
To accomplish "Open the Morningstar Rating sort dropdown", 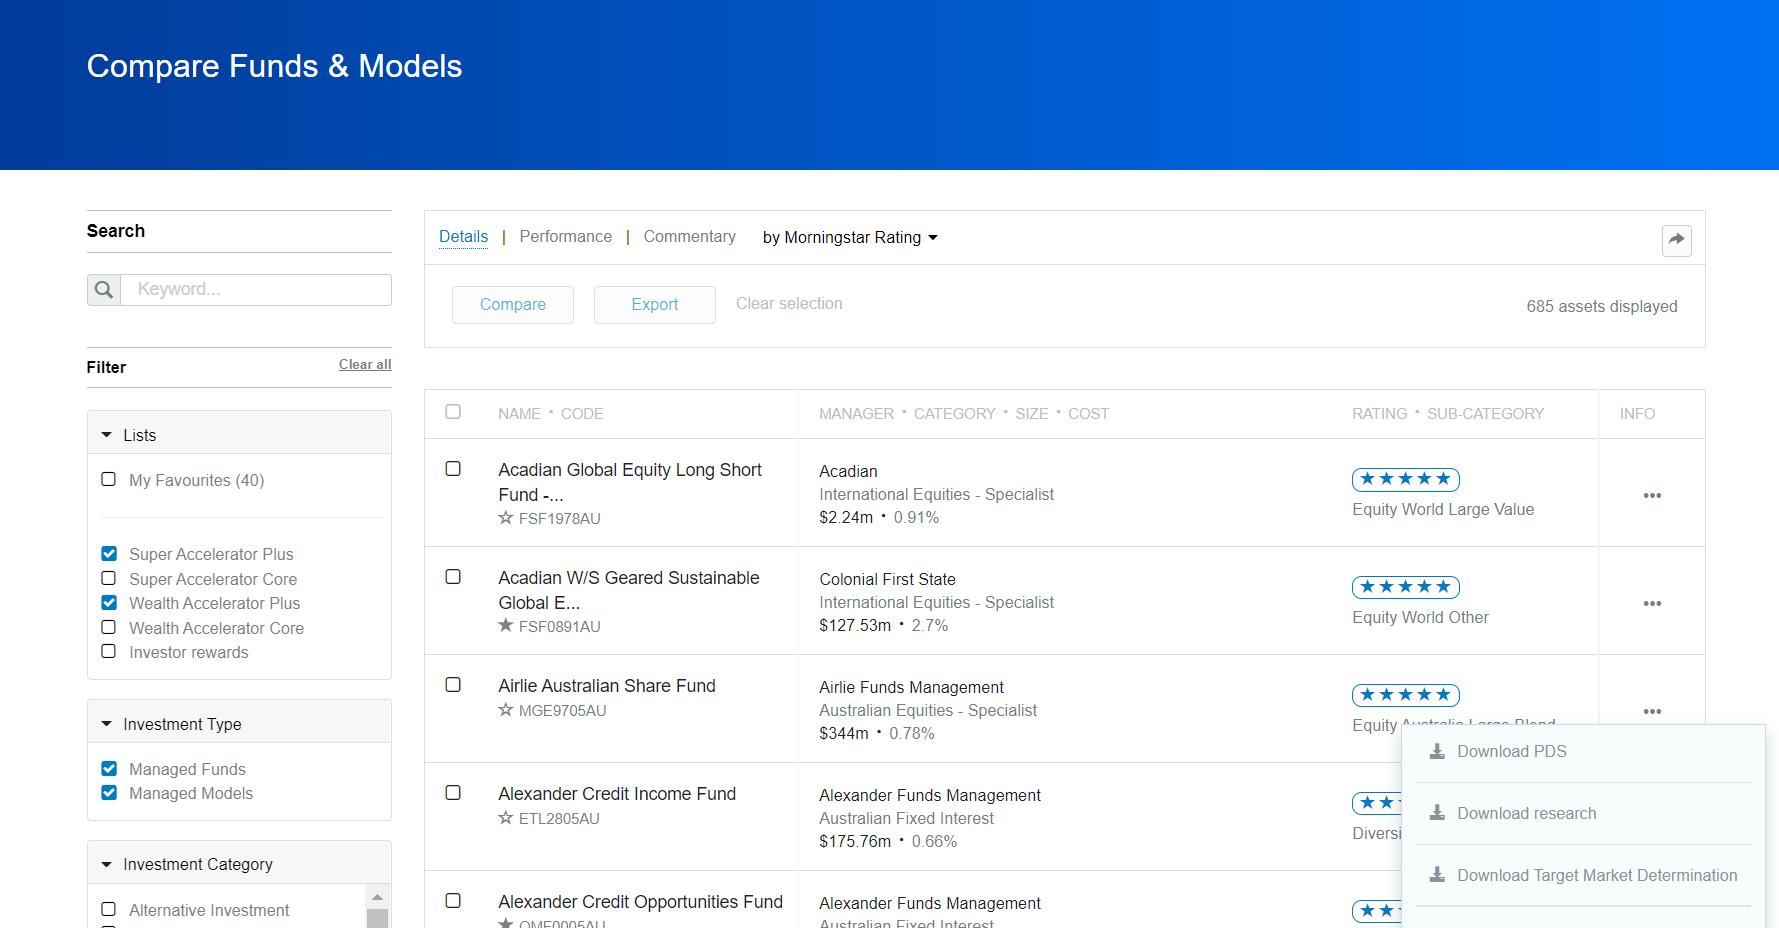I will point(850,238).
